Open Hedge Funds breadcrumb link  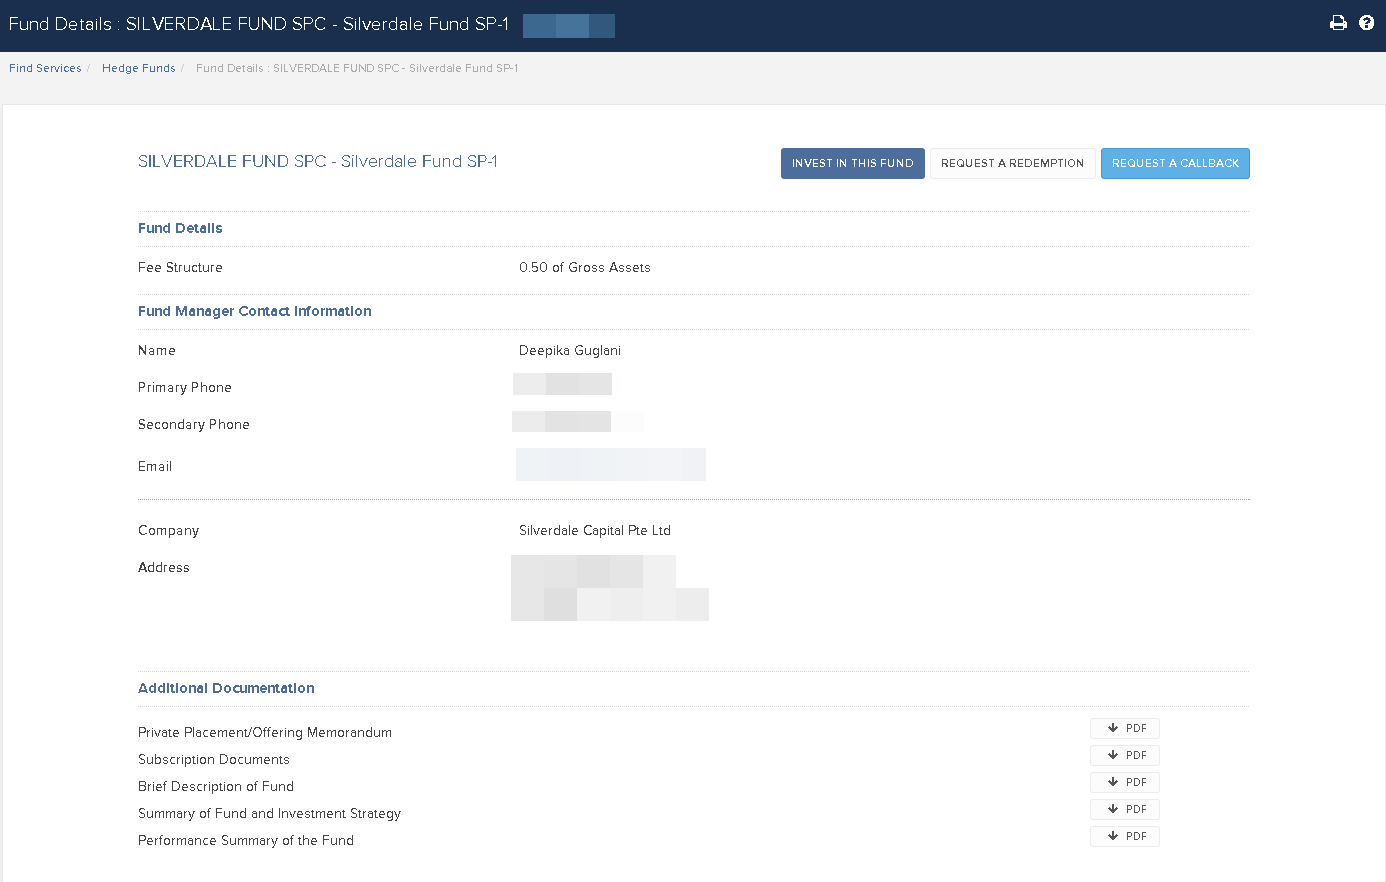(138, 68)
